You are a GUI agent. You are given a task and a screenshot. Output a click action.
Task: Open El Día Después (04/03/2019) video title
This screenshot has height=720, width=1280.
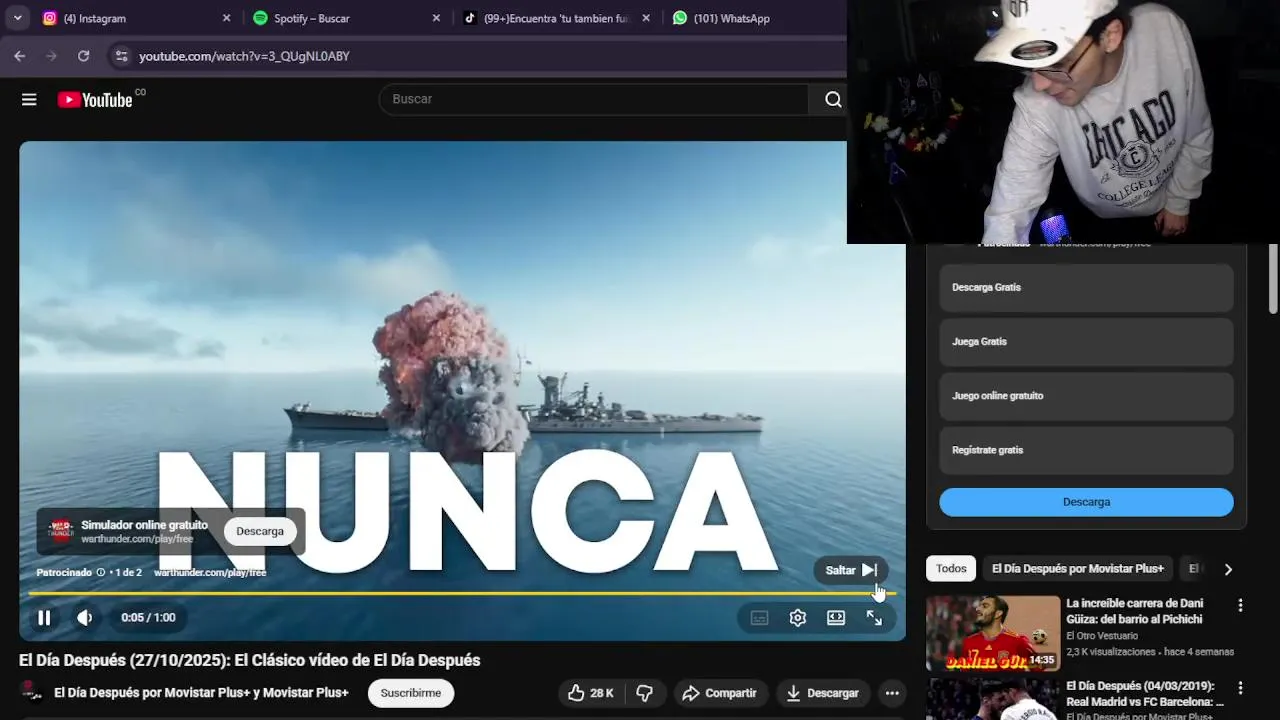(x=1145, y=694)
